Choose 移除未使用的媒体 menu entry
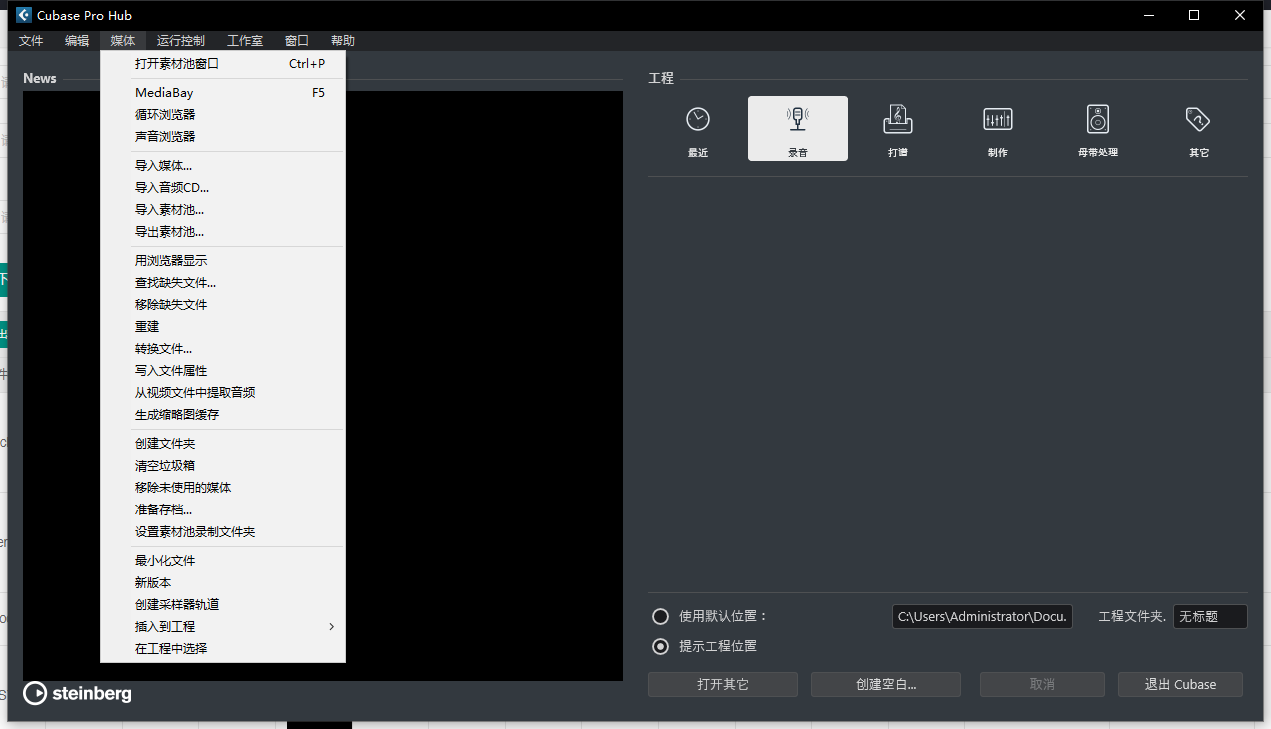1271x729 pixels. point(223,488)
